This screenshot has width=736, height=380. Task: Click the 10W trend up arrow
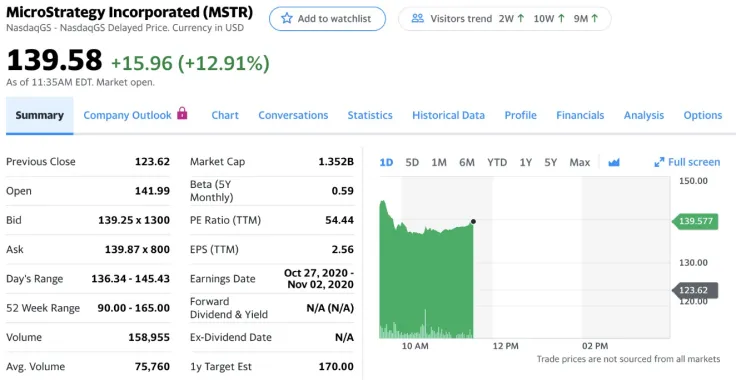[x=561, y=18]
